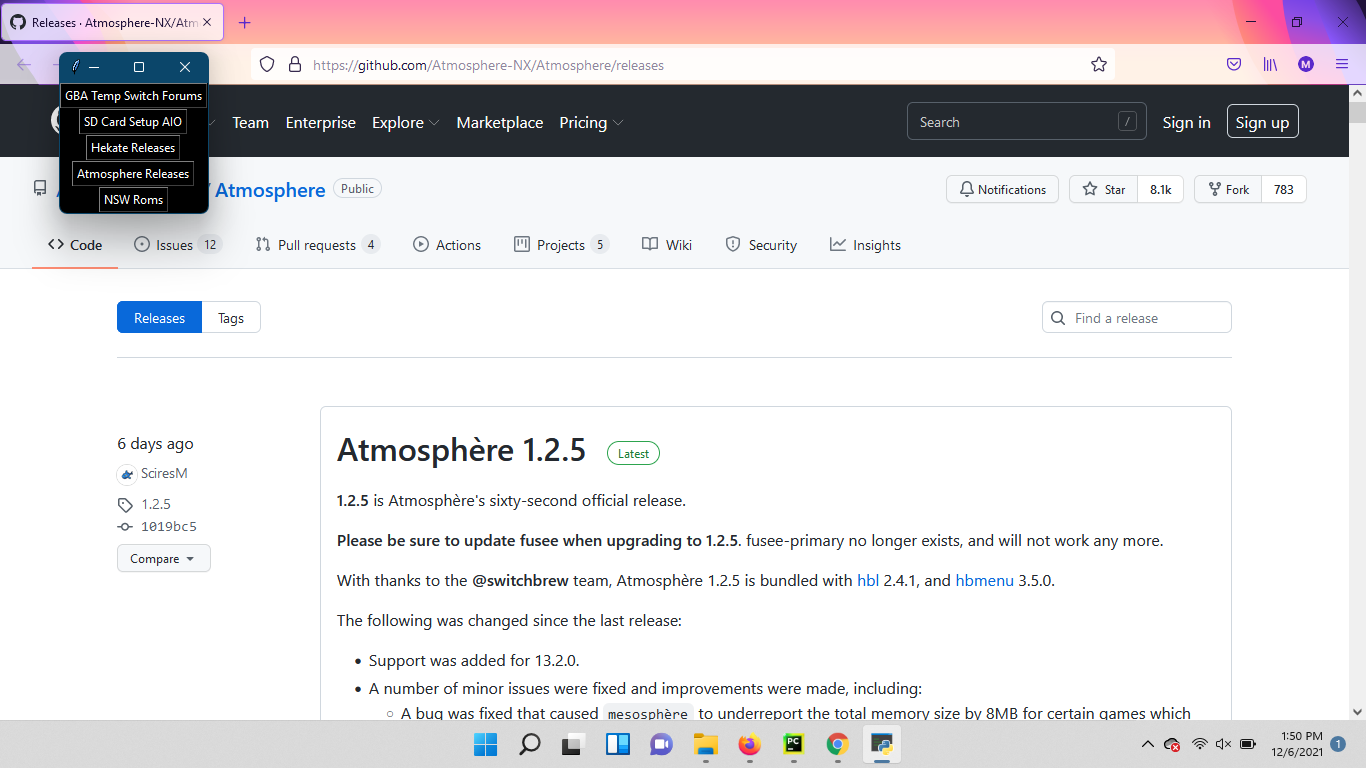Open the Pocket save icon

(1234, 65)
